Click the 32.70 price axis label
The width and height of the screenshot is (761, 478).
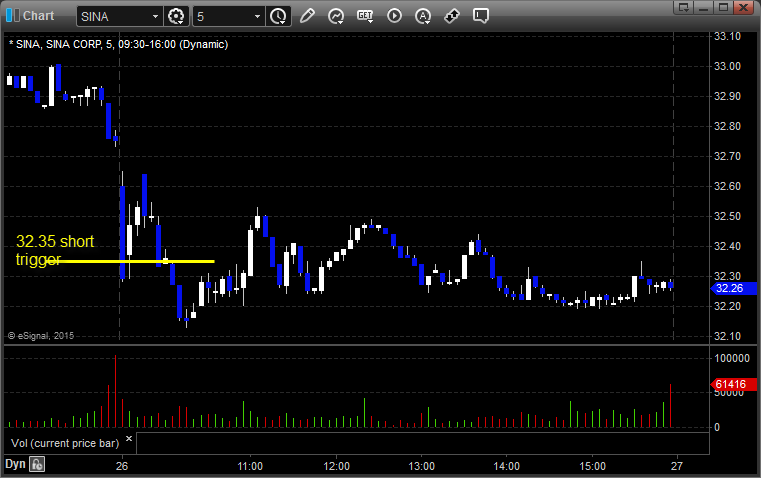coord(728,156)
